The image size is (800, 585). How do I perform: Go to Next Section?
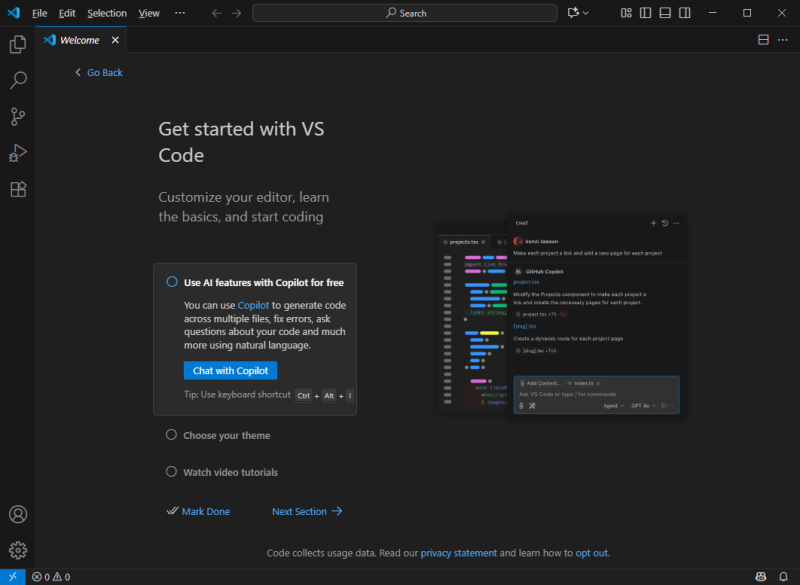(x=307, y=511)
